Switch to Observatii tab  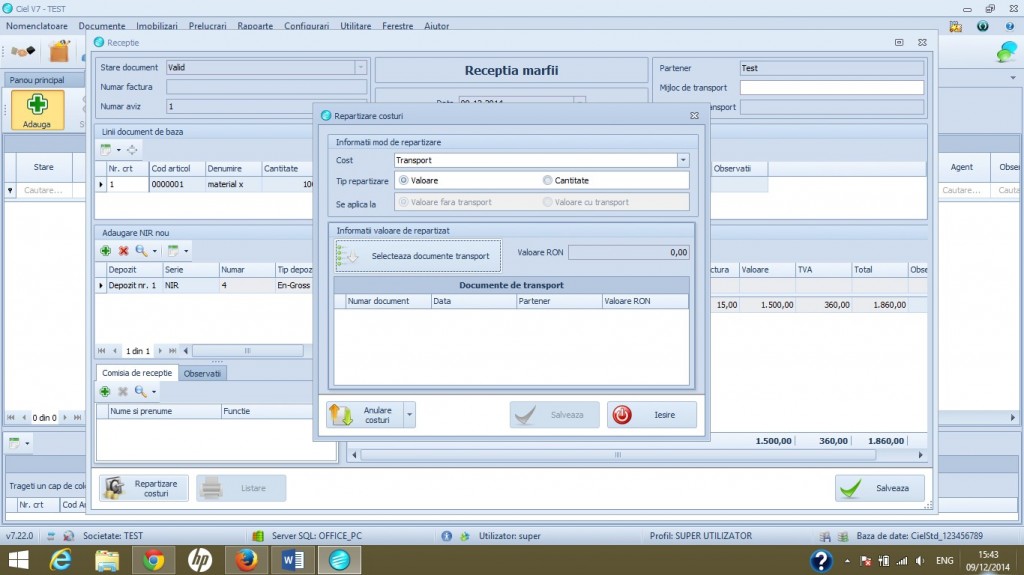click(x=202, y=374)
